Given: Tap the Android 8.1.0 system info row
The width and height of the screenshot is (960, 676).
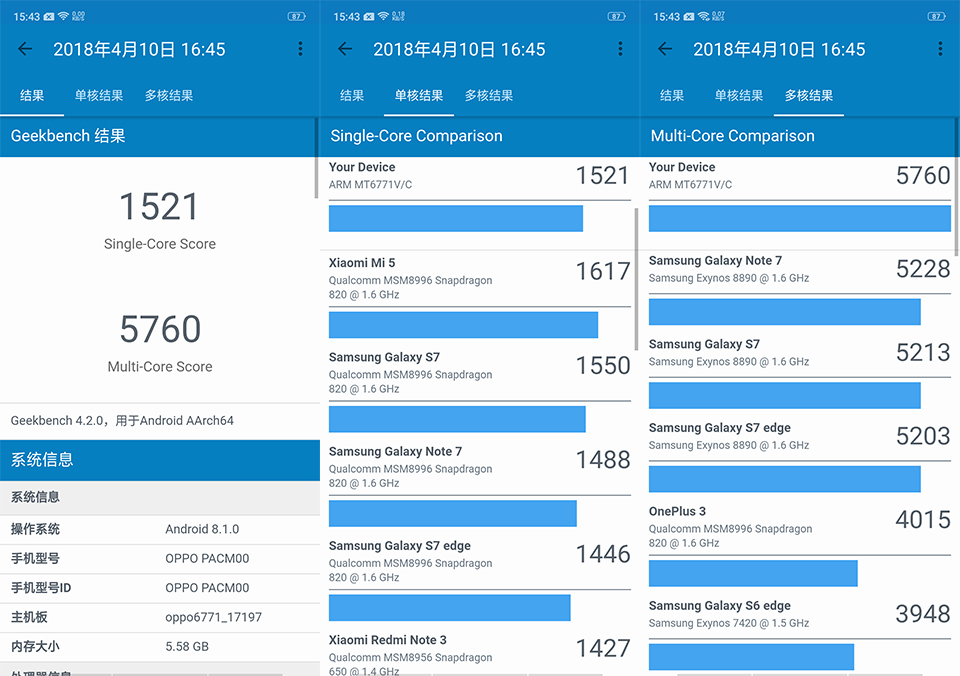Looking at the screenshot, I should 160,529.
